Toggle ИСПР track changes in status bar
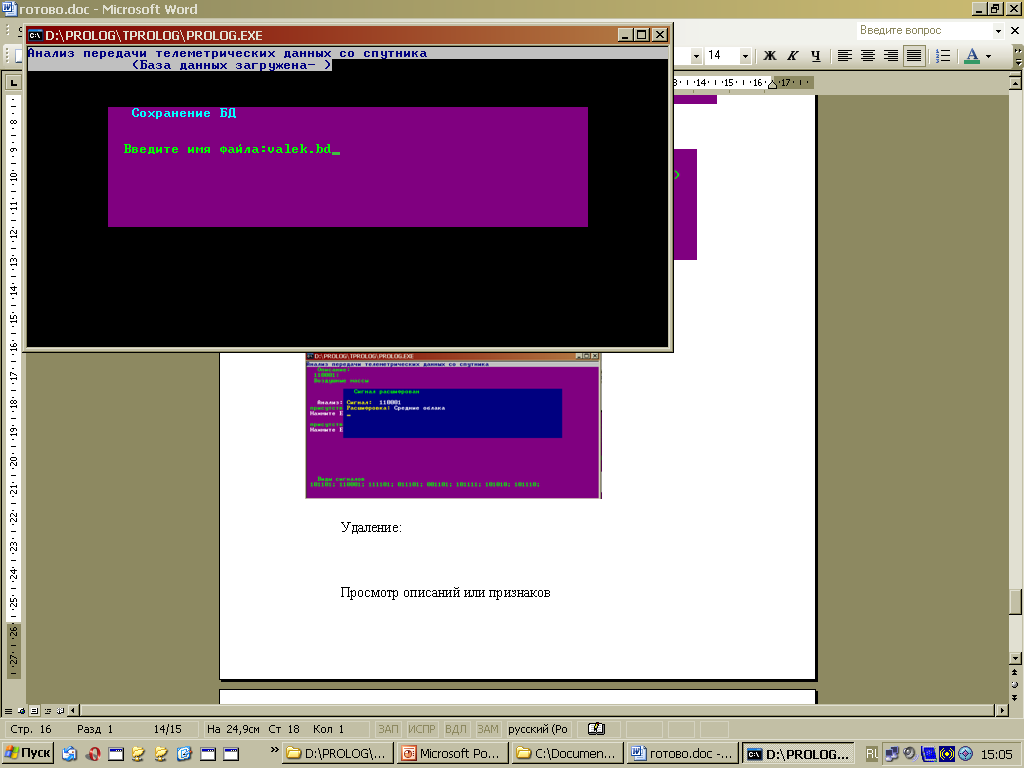 point(422,729)
